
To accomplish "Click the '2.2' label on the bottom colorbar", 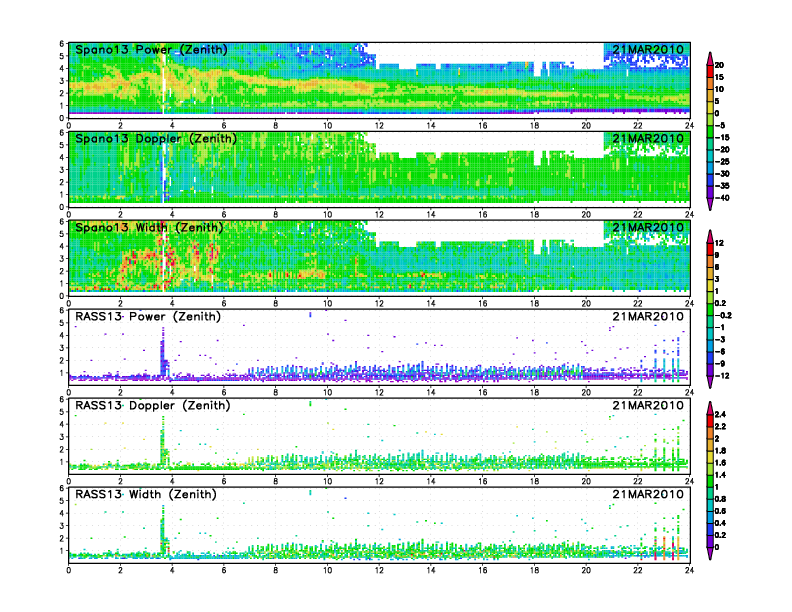I will click(720, 426).
